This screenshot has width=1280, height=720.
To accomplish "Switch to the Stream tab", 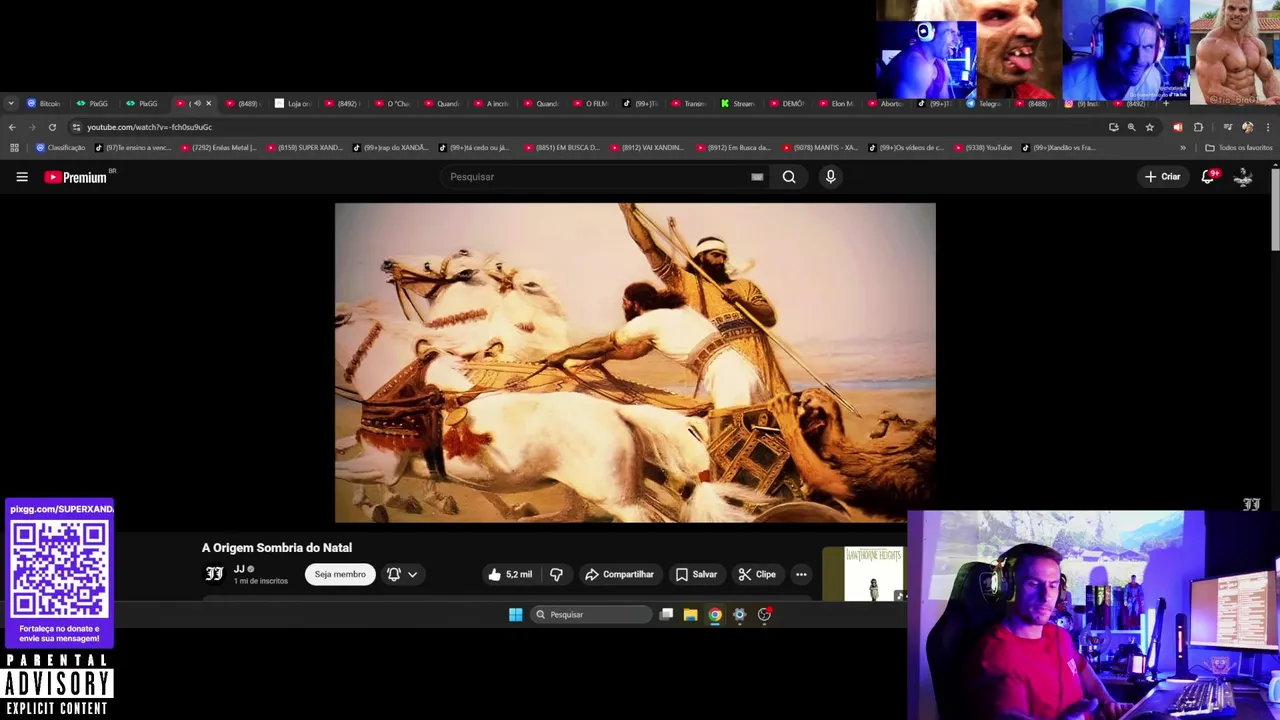I will pyautogui.click(x=740, y=103).
